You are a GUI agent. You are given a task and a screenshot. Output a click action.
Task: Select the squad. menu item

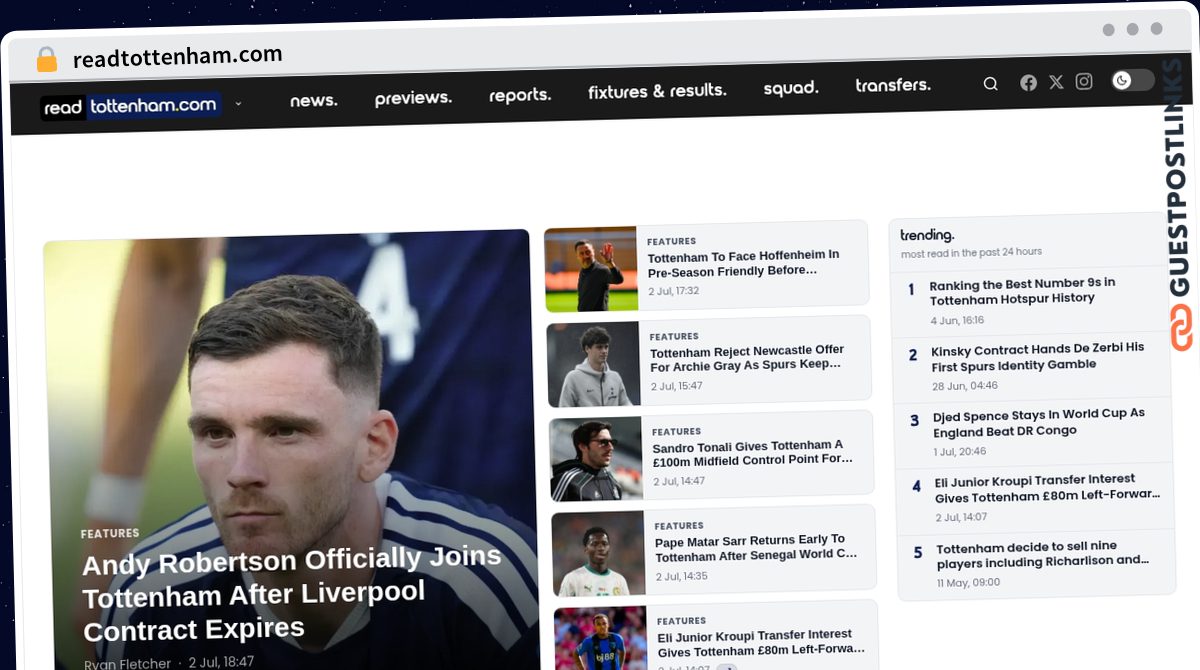pos(791,88)
